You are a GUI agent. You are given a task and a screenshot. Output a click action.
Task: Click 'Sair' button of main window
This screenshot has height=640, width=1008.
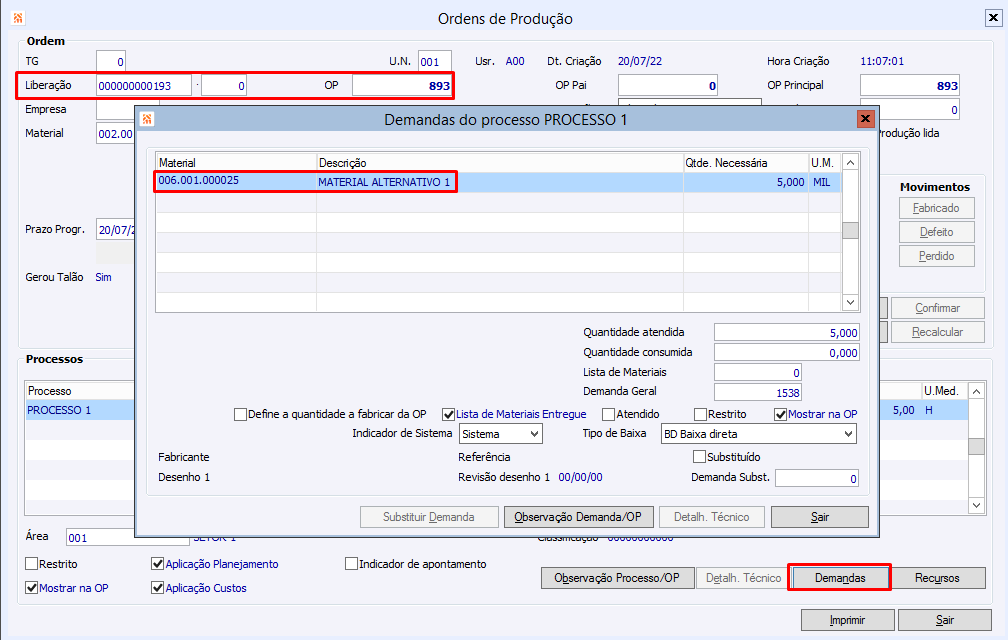(x=945, y=620)
